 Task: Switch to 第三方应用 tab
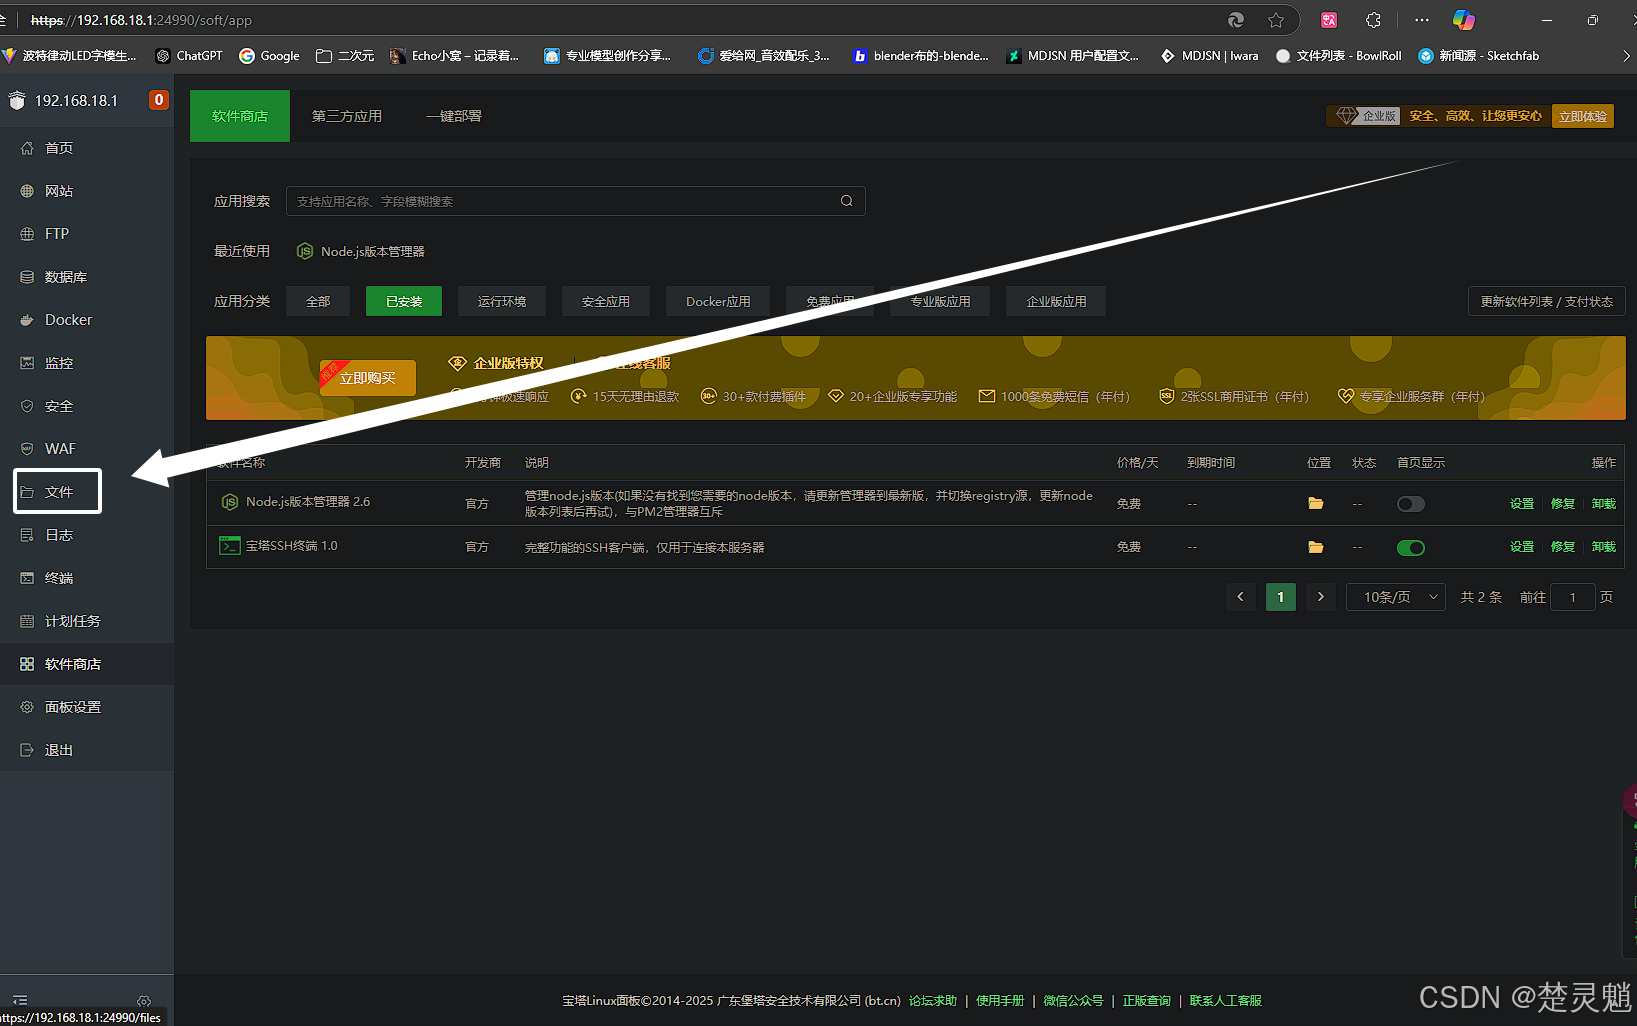347,116
